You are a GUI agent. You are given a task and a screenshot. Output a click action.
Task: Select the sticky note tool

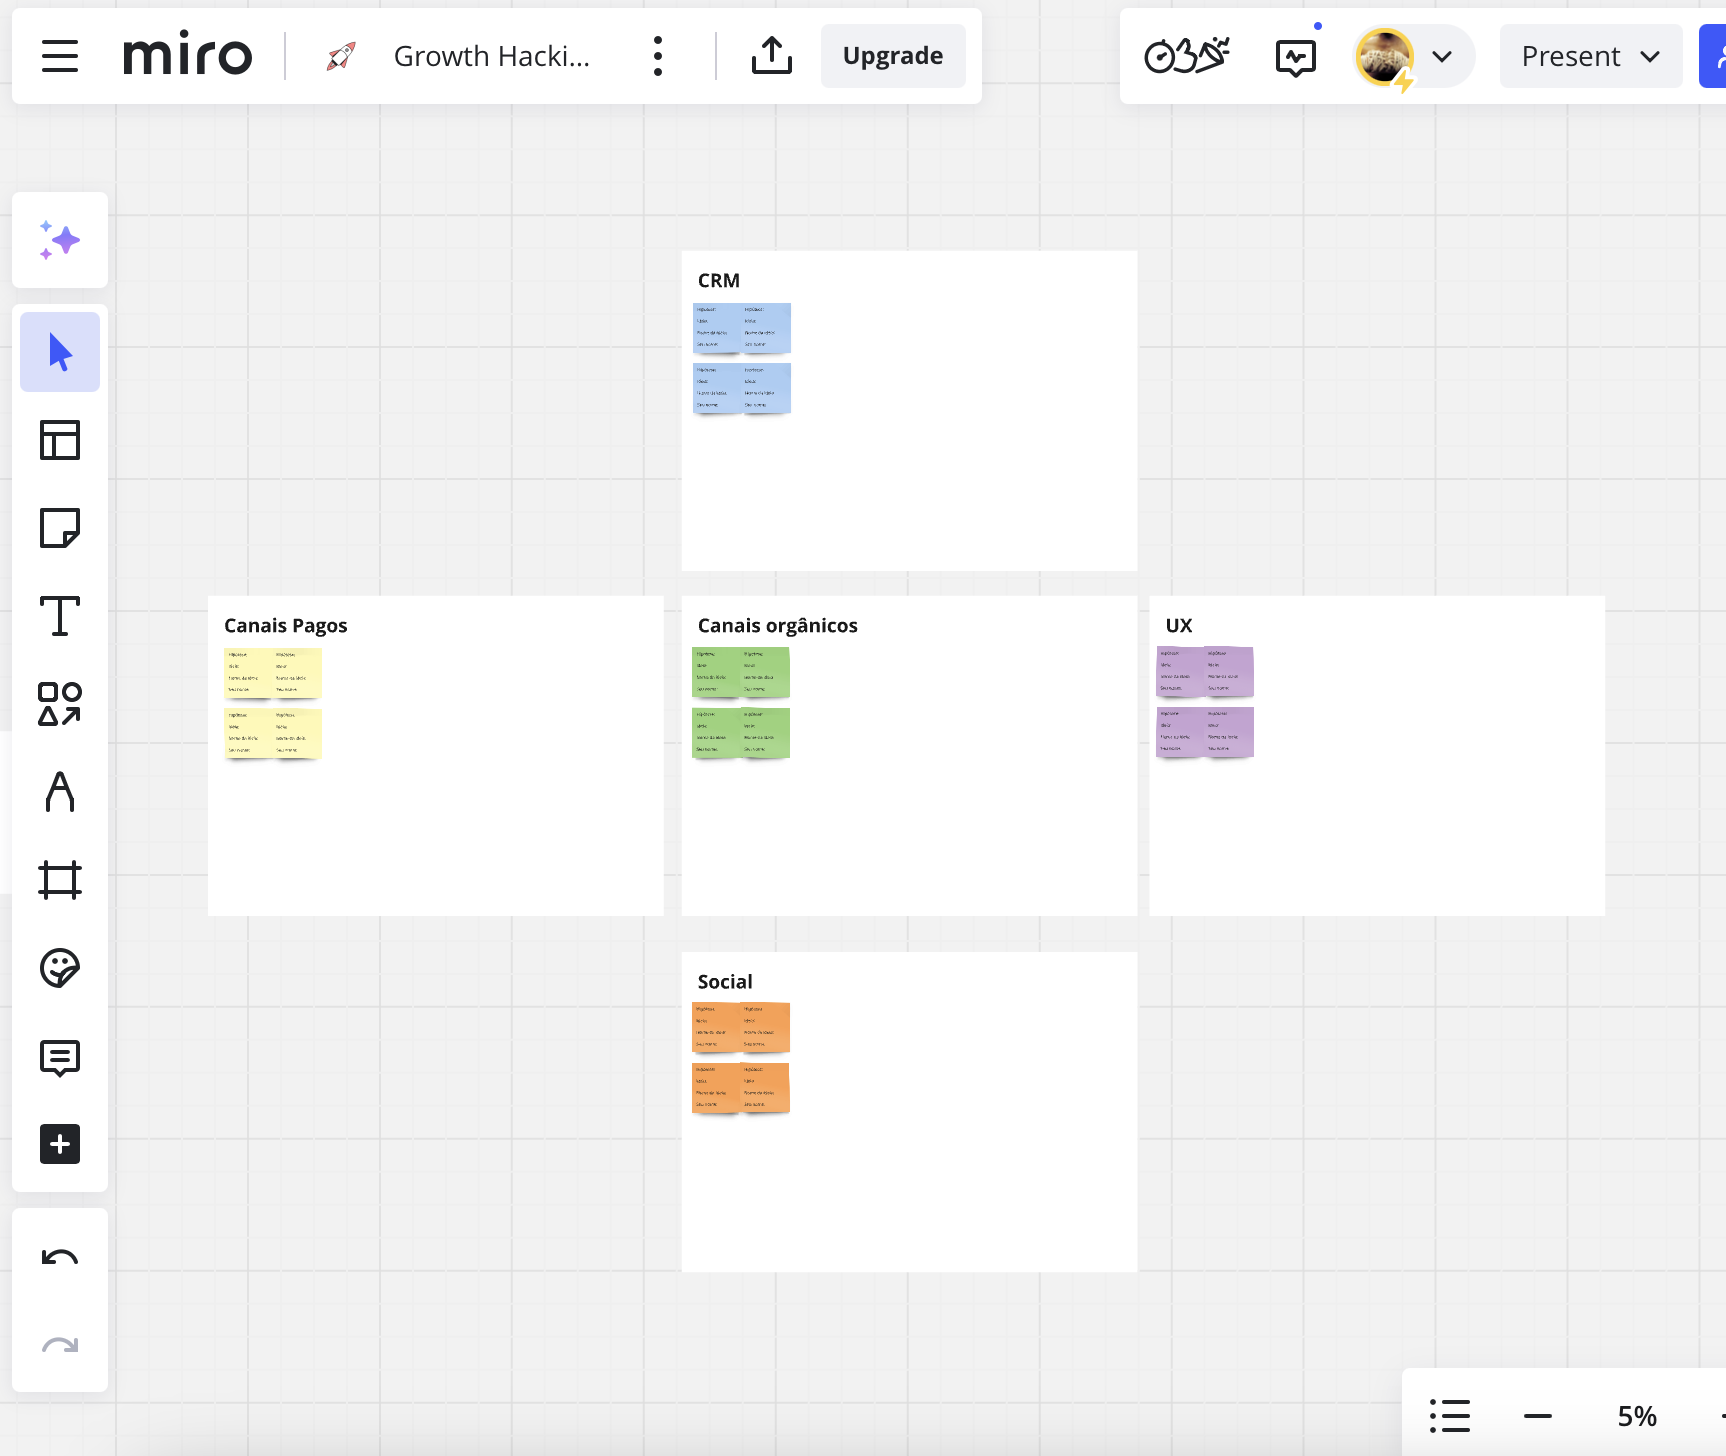pyautogui.click(x=60, y=528)
